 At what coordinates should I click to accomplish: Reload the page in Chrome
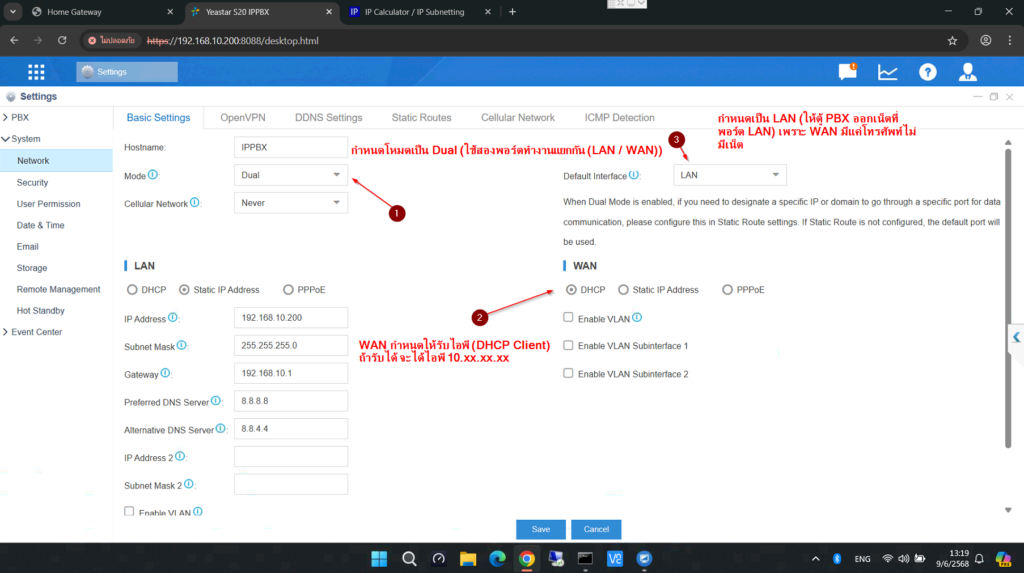pyautogui.click(x=62, y=41)
